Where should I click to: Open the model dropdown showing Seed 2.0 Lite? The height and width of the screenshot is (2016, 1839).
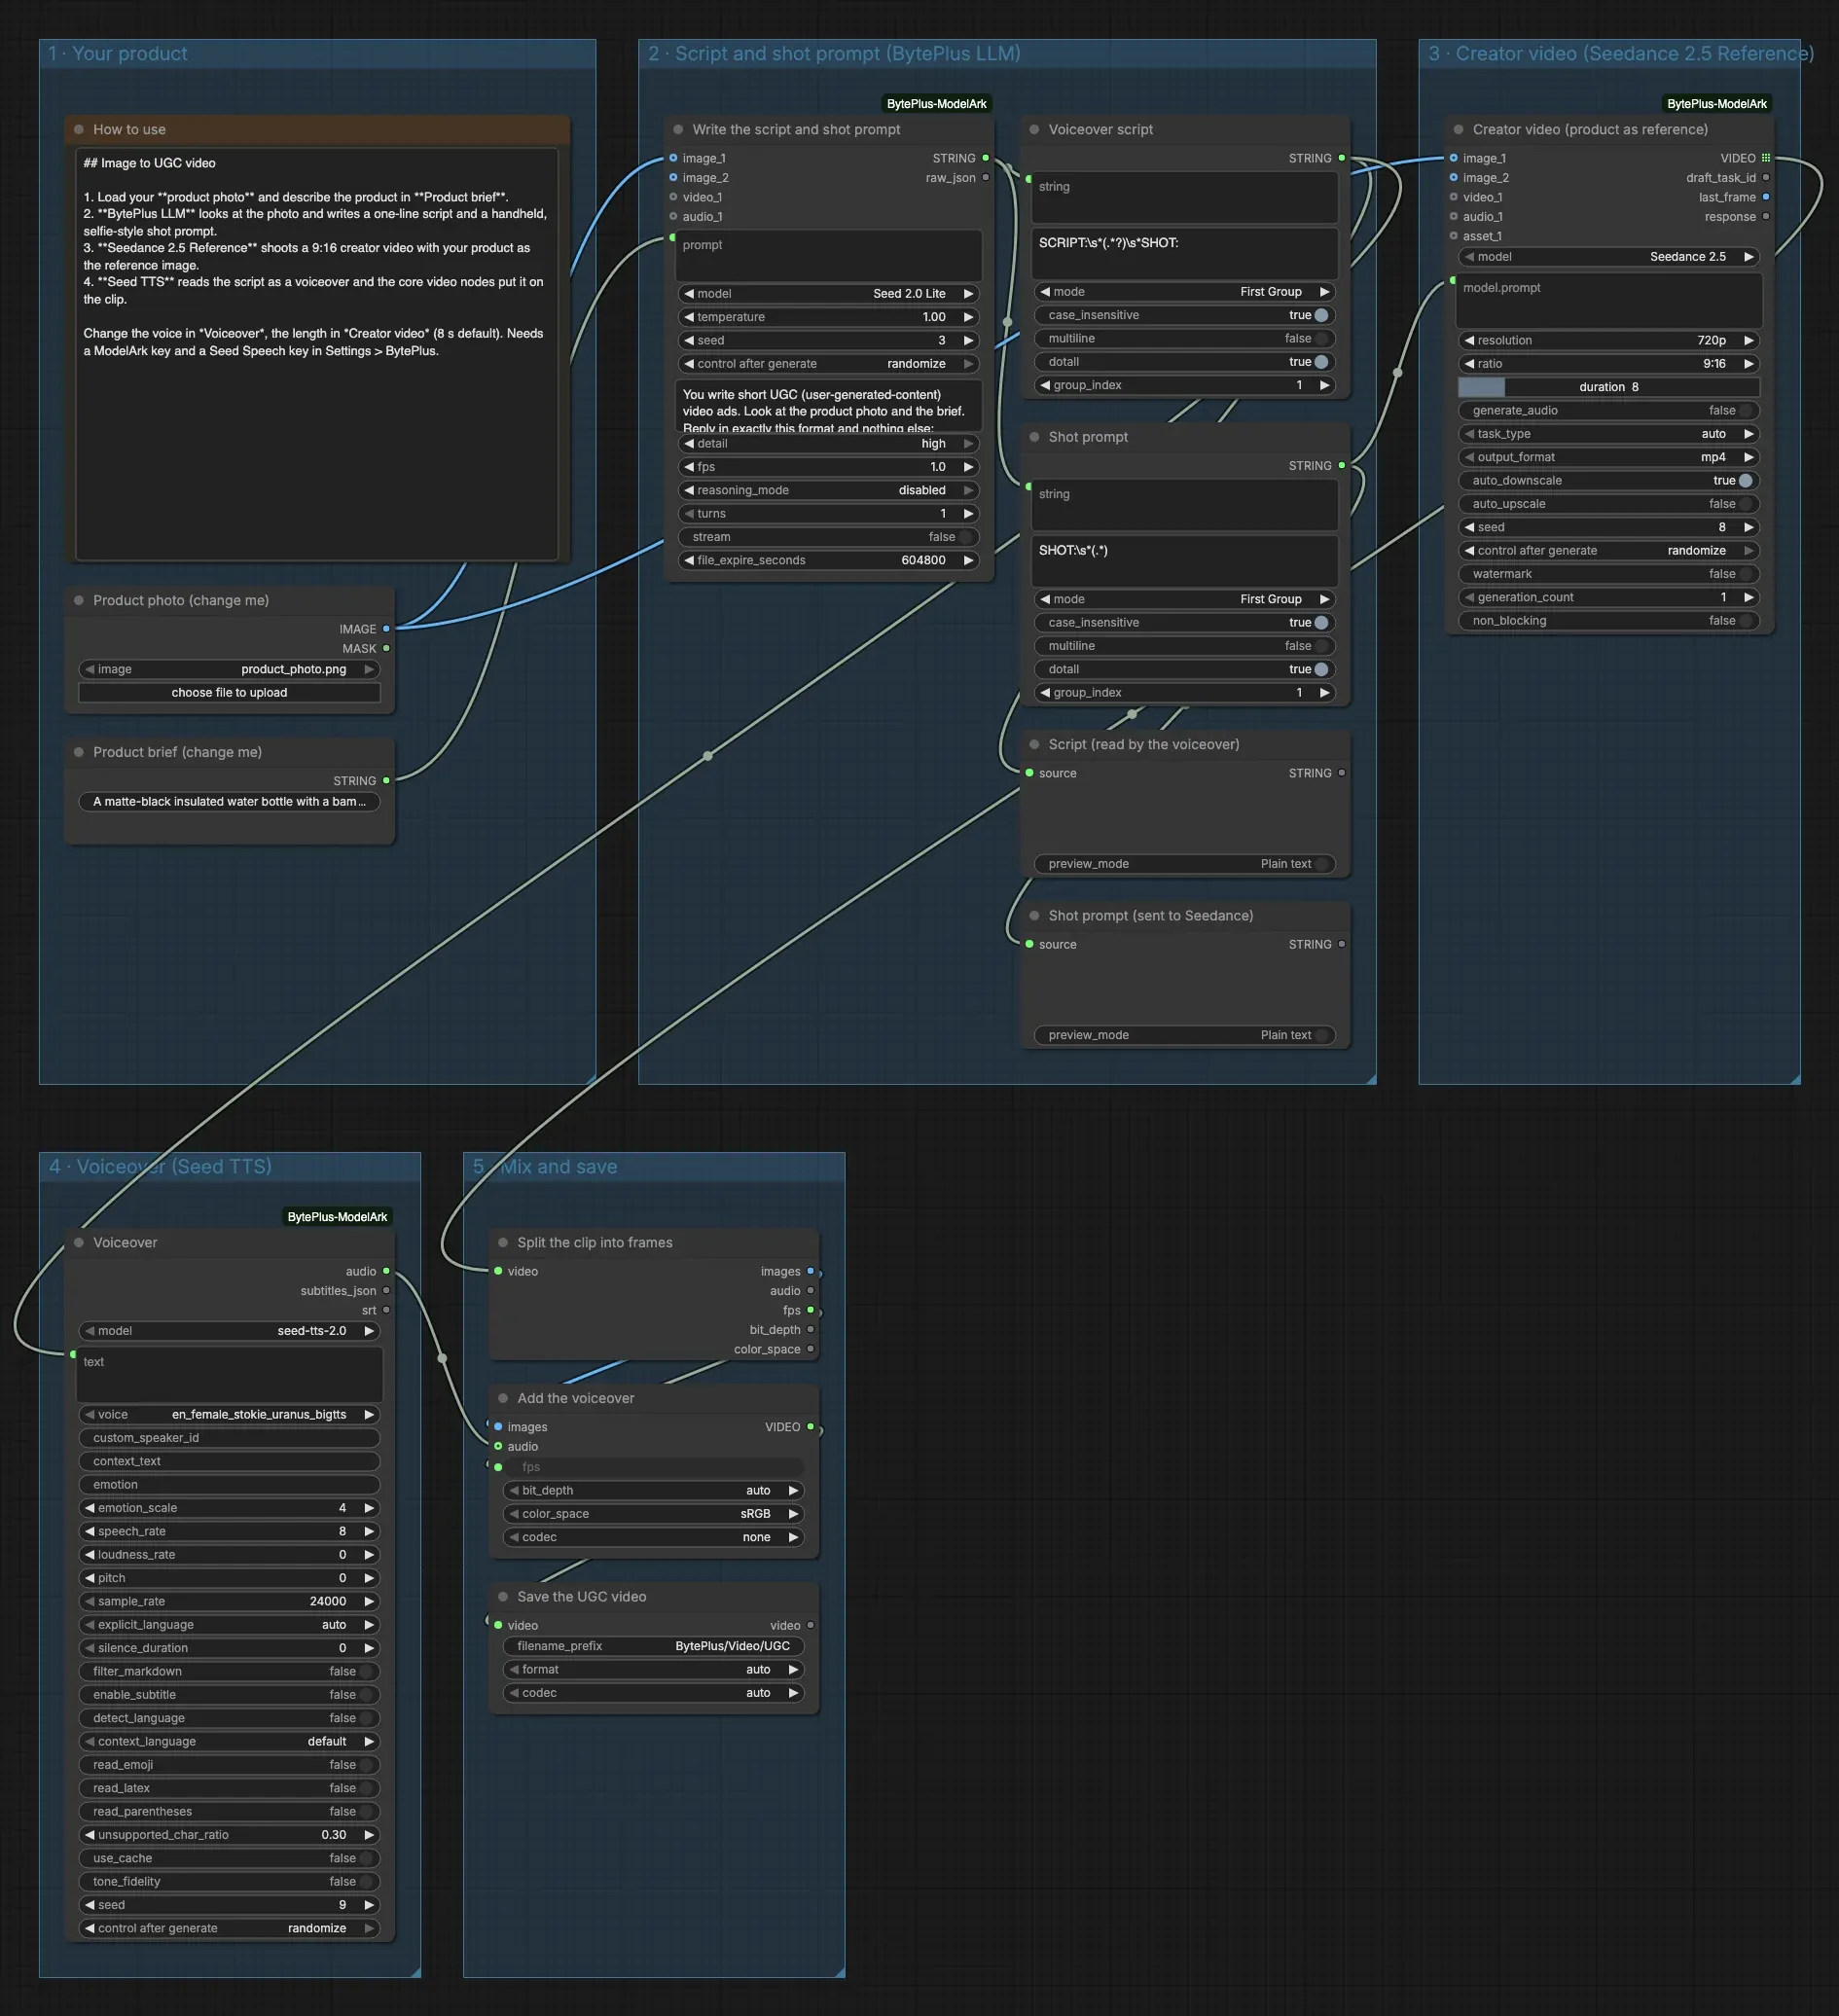828,294
